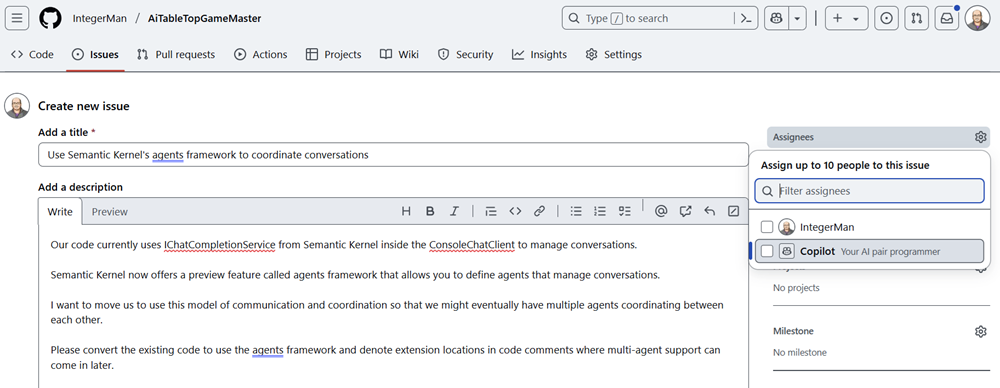Open the command palette icon

(x=746, y=19)
